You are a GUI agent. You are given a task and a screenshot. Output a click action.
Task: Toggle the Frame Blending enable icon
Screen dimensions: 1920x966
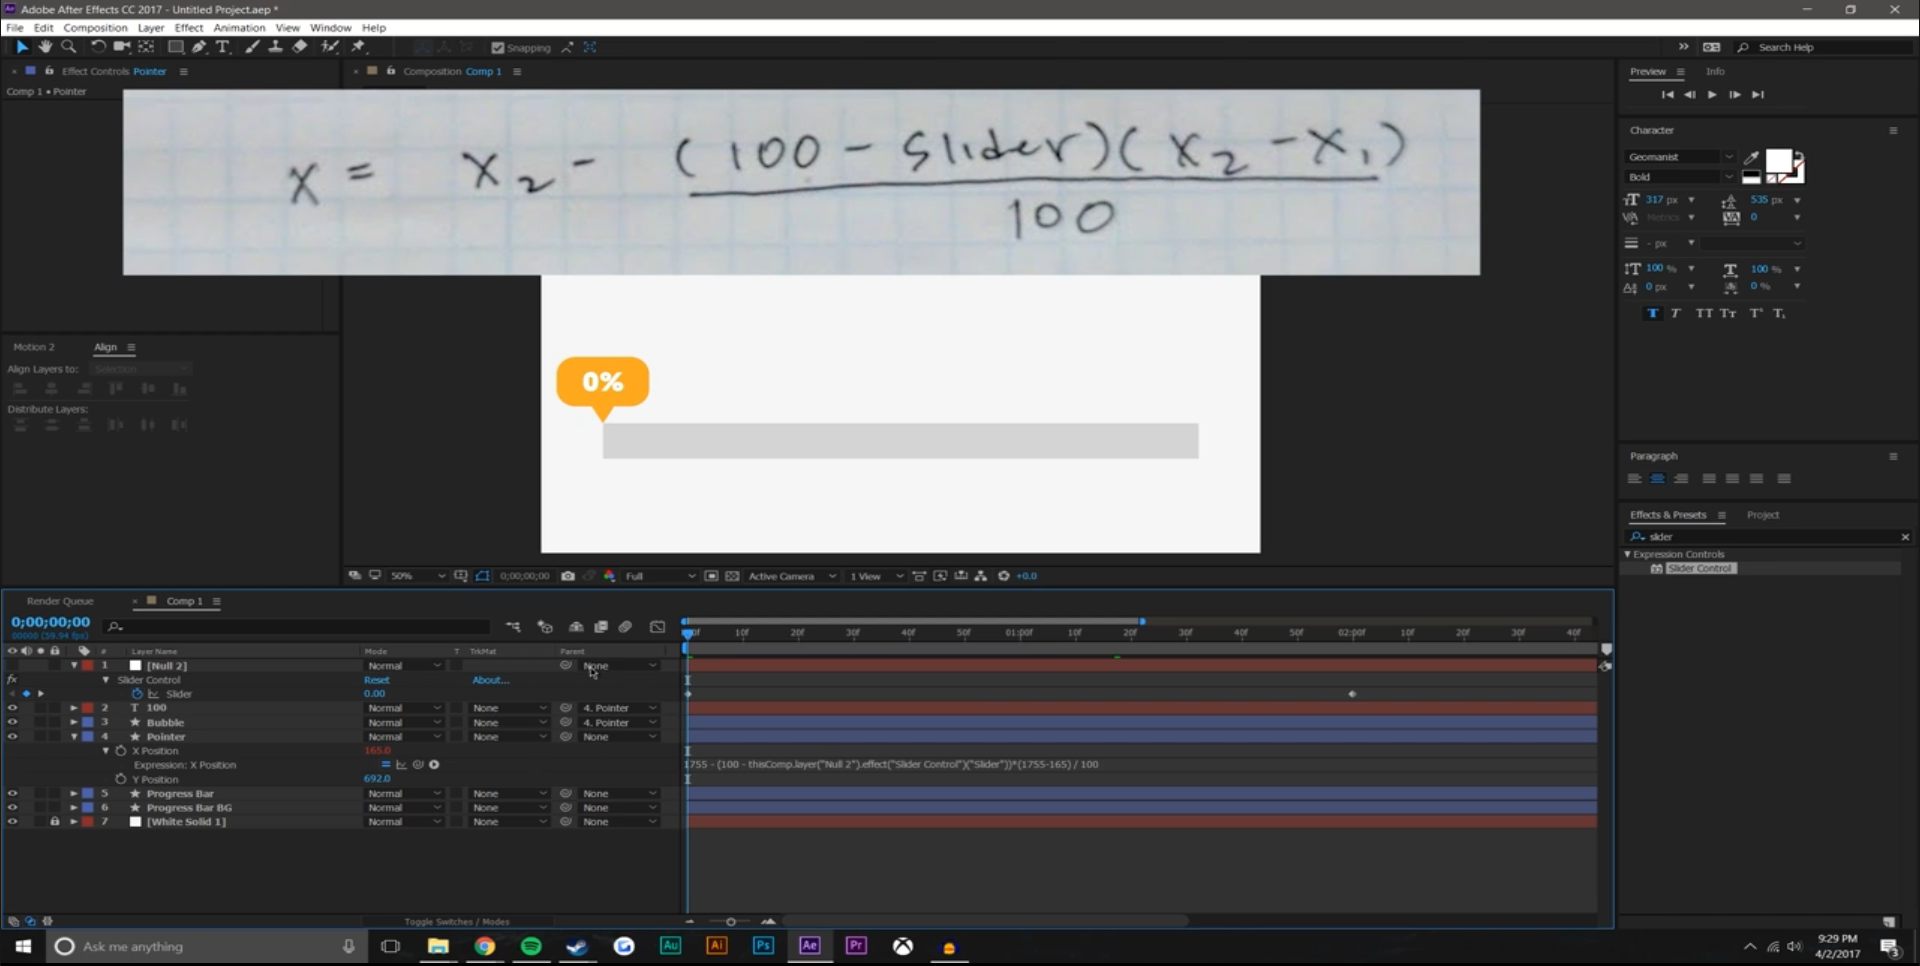click(x=601, y=627)
